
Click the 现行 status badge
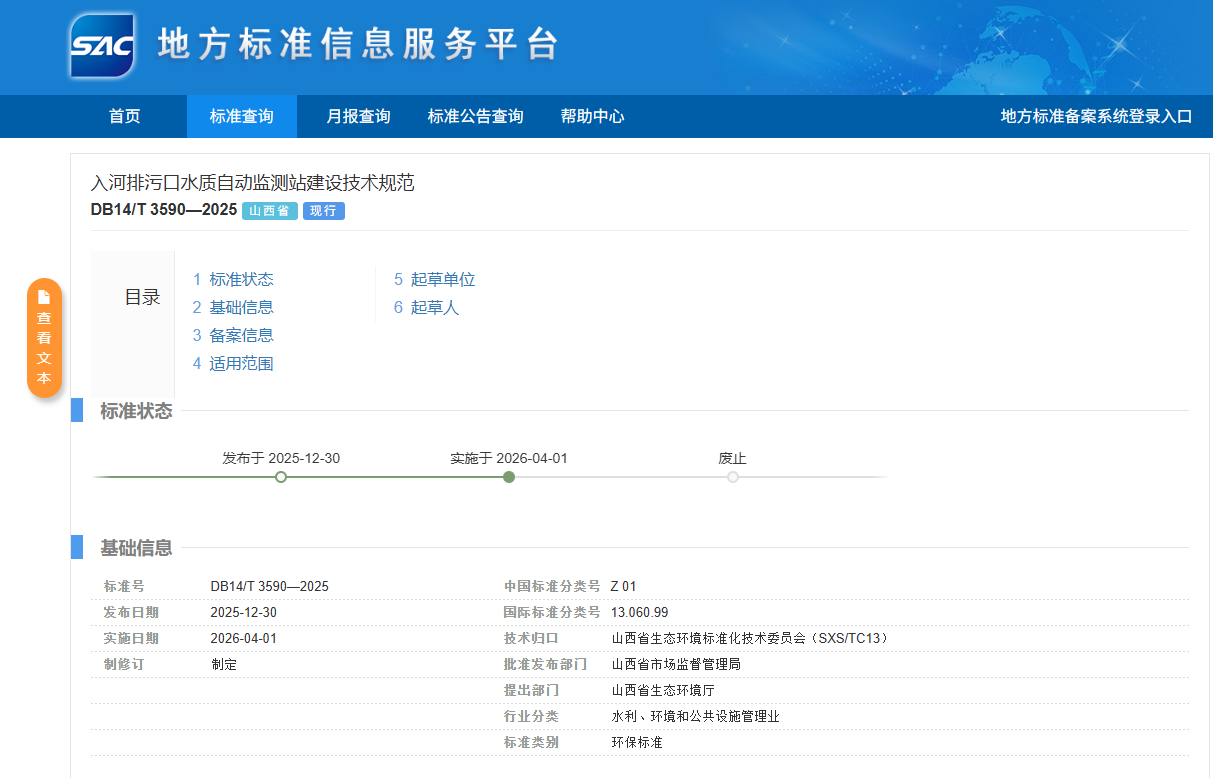click(323, 211)
